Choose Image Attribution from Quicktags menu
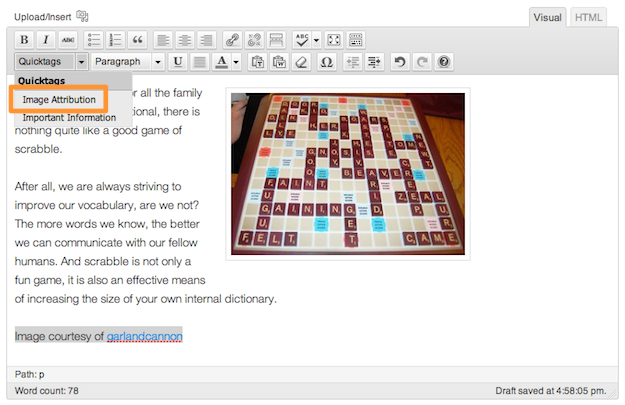 [x=59, y=100]
